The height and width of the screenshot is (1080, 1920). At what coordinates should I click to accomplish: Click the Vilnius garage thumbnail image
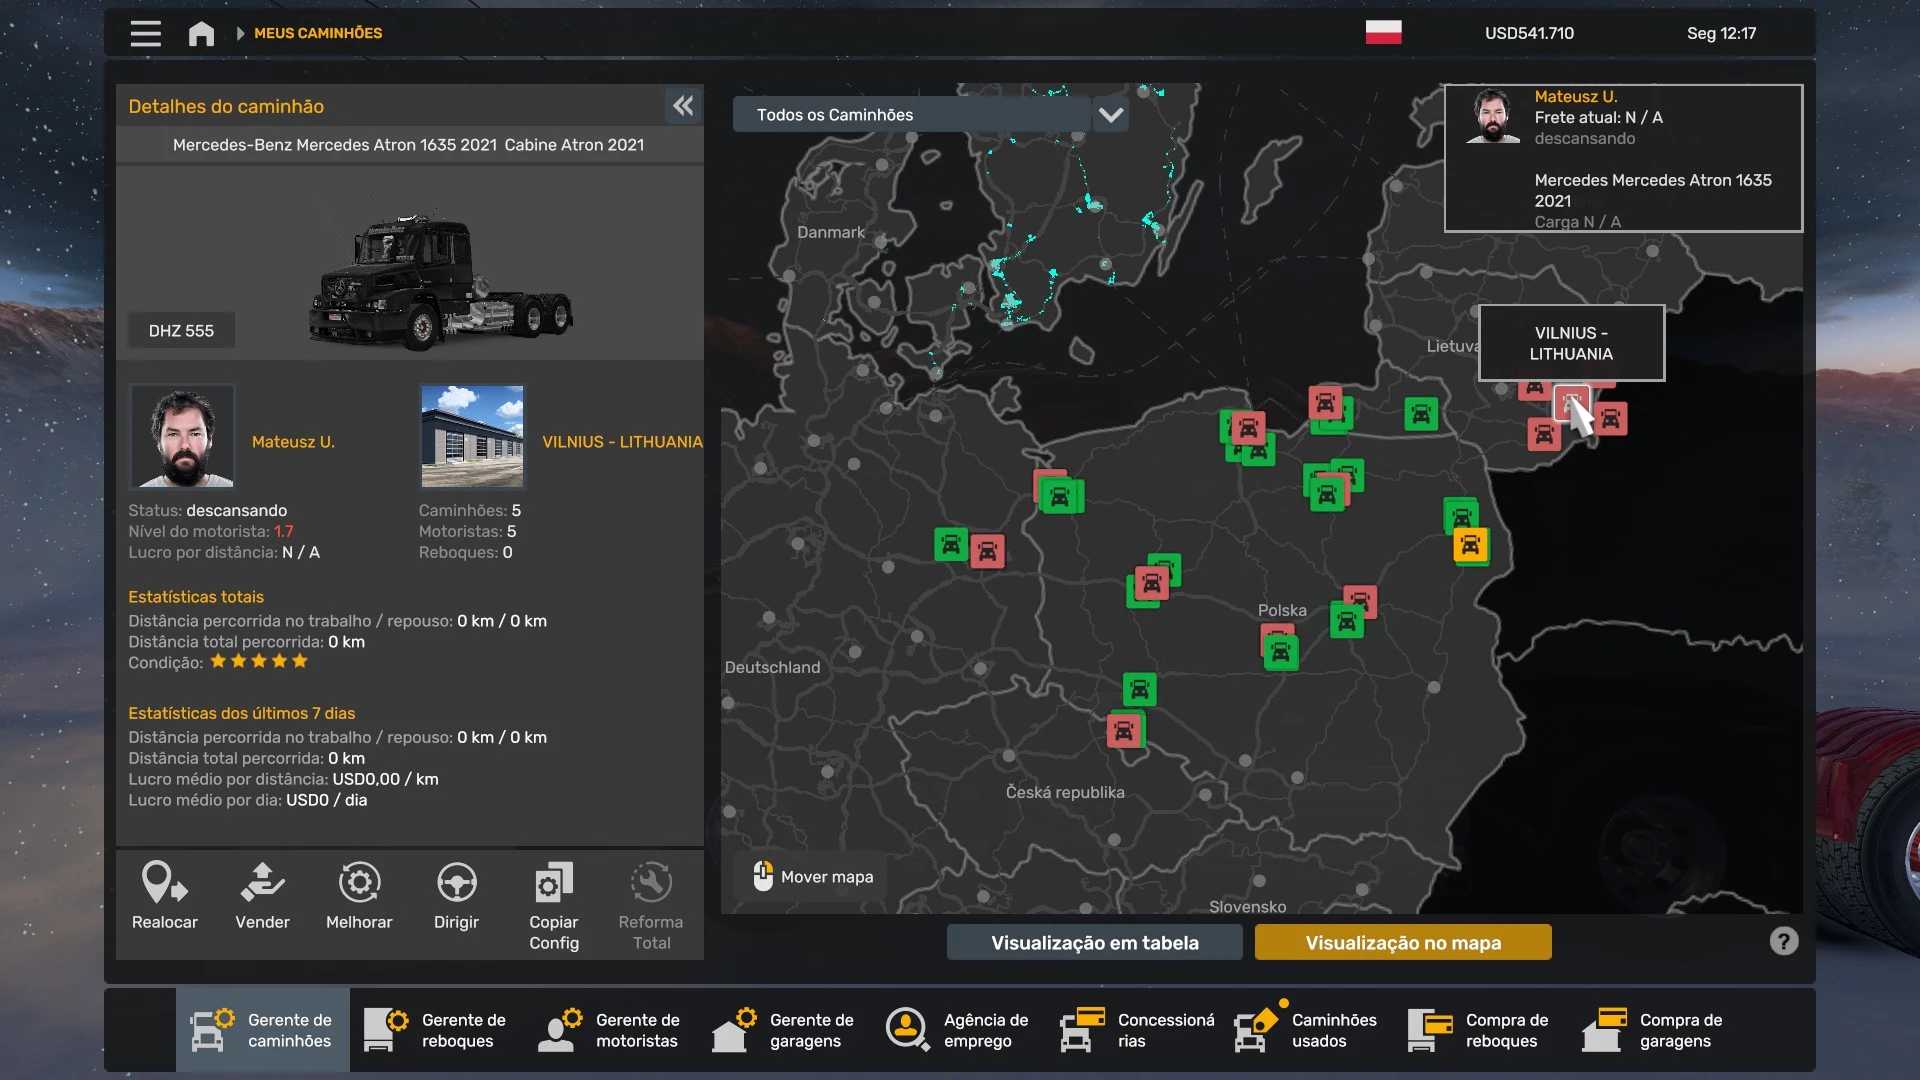pos(472,436)
